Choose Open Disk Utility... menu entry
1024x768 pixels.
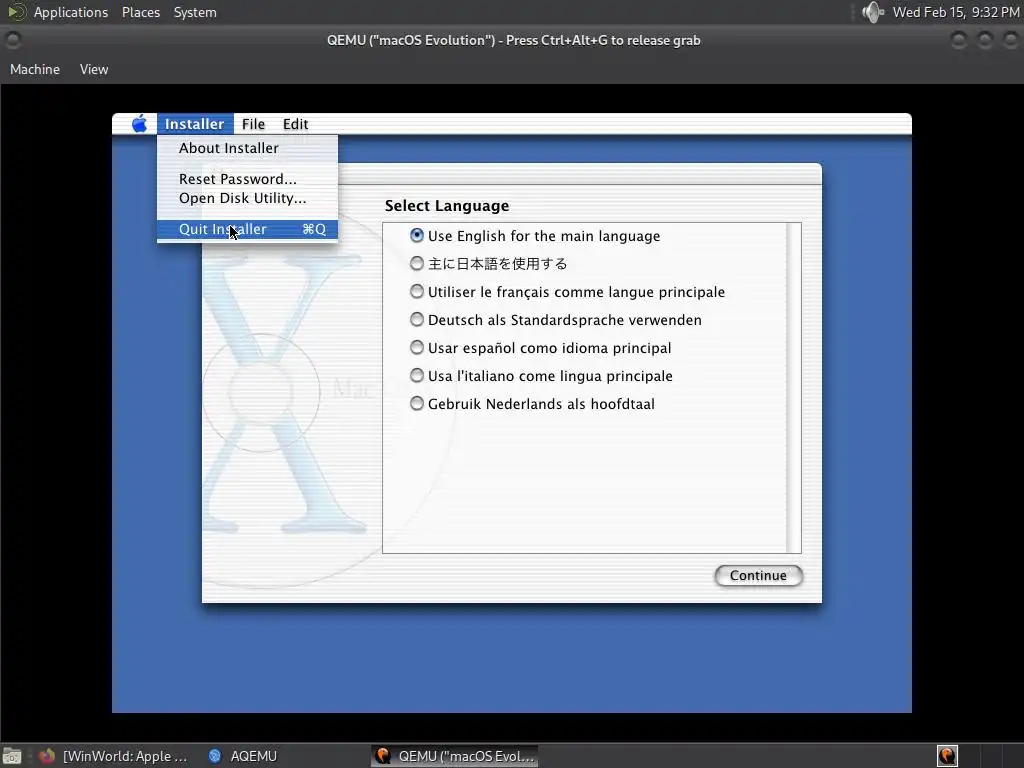(248, 198)
